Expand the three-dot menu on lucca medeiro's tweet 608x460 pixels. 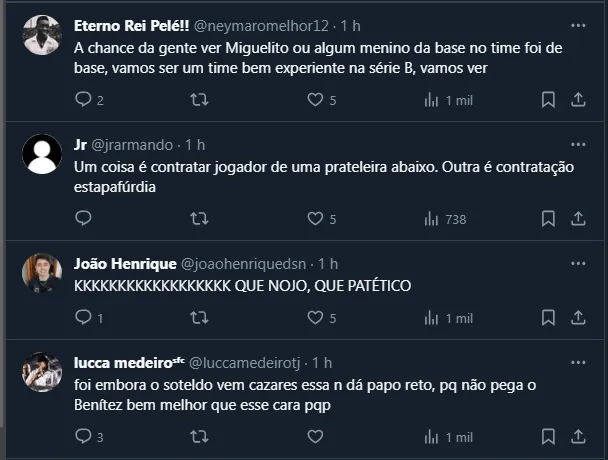click(578, 360)
